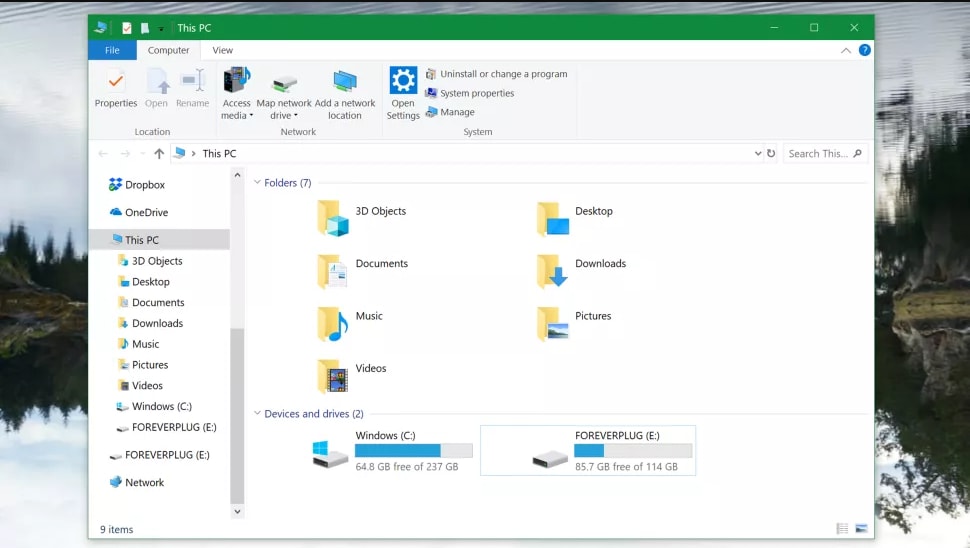Click the 64.8 GB free of 237 GB text
Screen dimensions: 970x548
(407, 466)
